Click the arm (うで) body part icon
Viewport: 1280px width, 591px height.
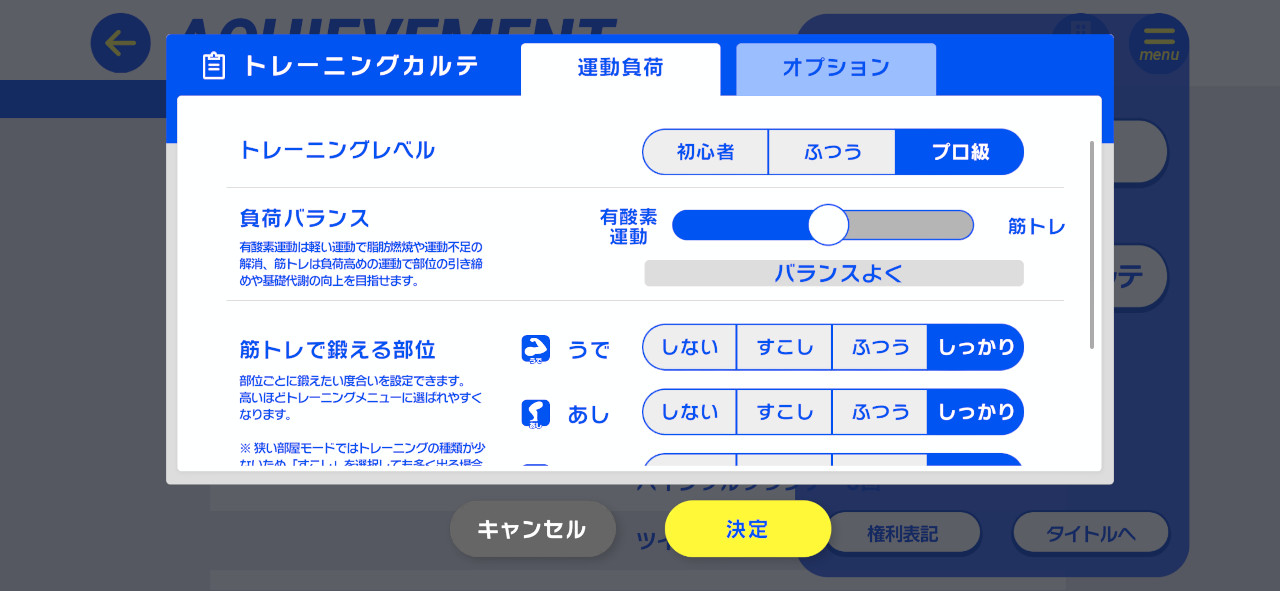tap(536, 349)
